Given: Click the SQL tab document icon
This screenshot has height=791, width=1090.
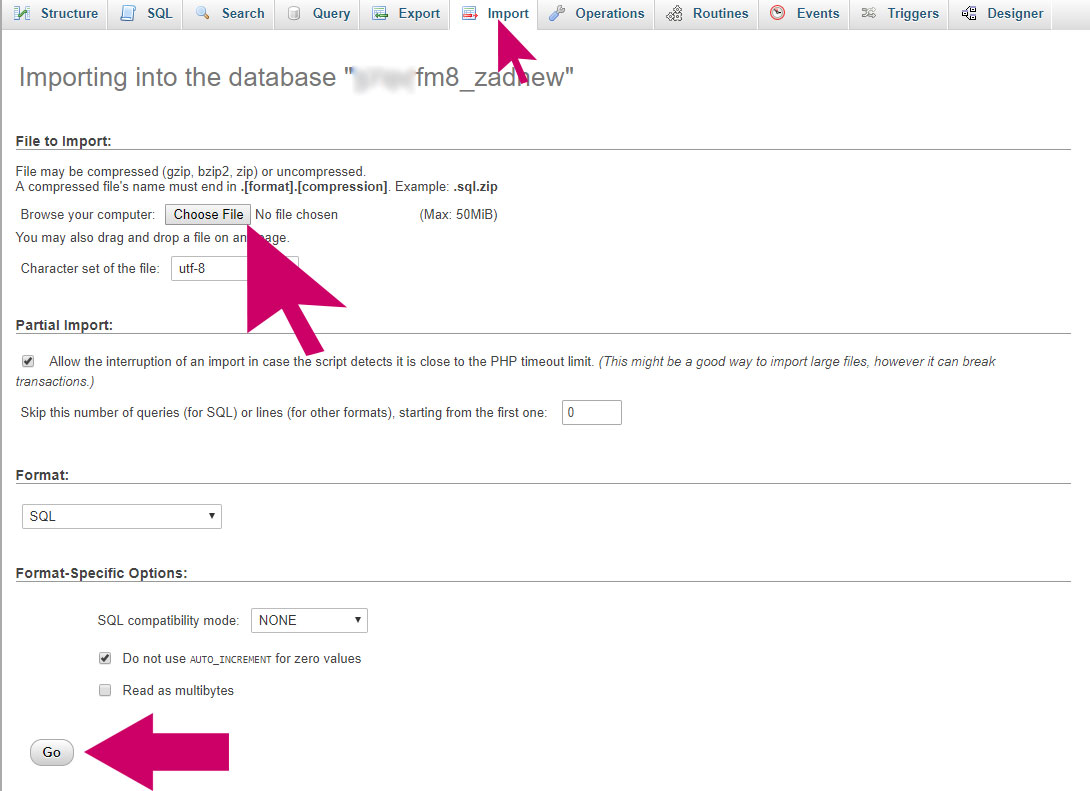Looking at the screenshot, I should click(128, 14).
